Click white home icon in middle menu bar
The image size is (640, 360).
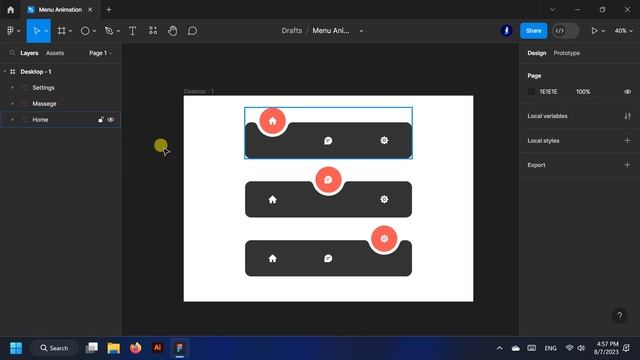pos(273,199)
